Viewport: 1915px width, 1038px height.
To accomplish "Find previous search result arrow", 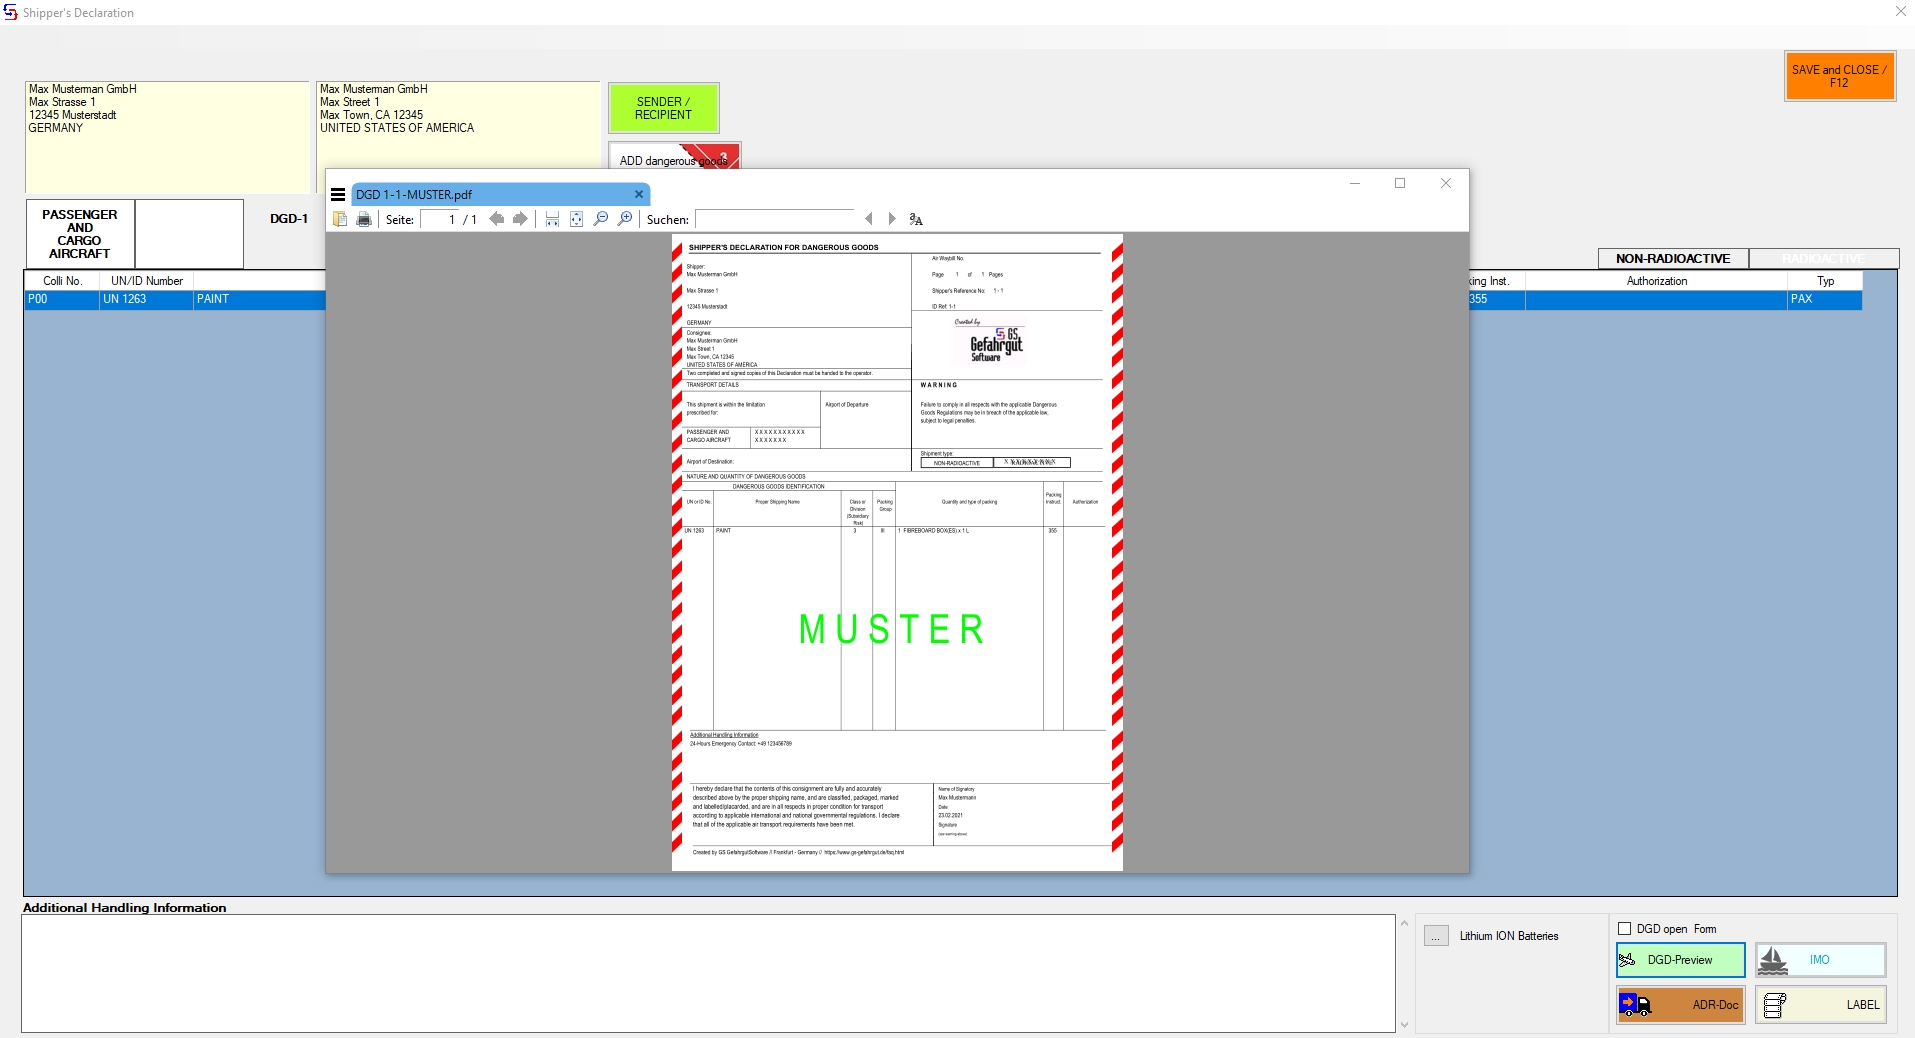I will click(x=868, y=219).
